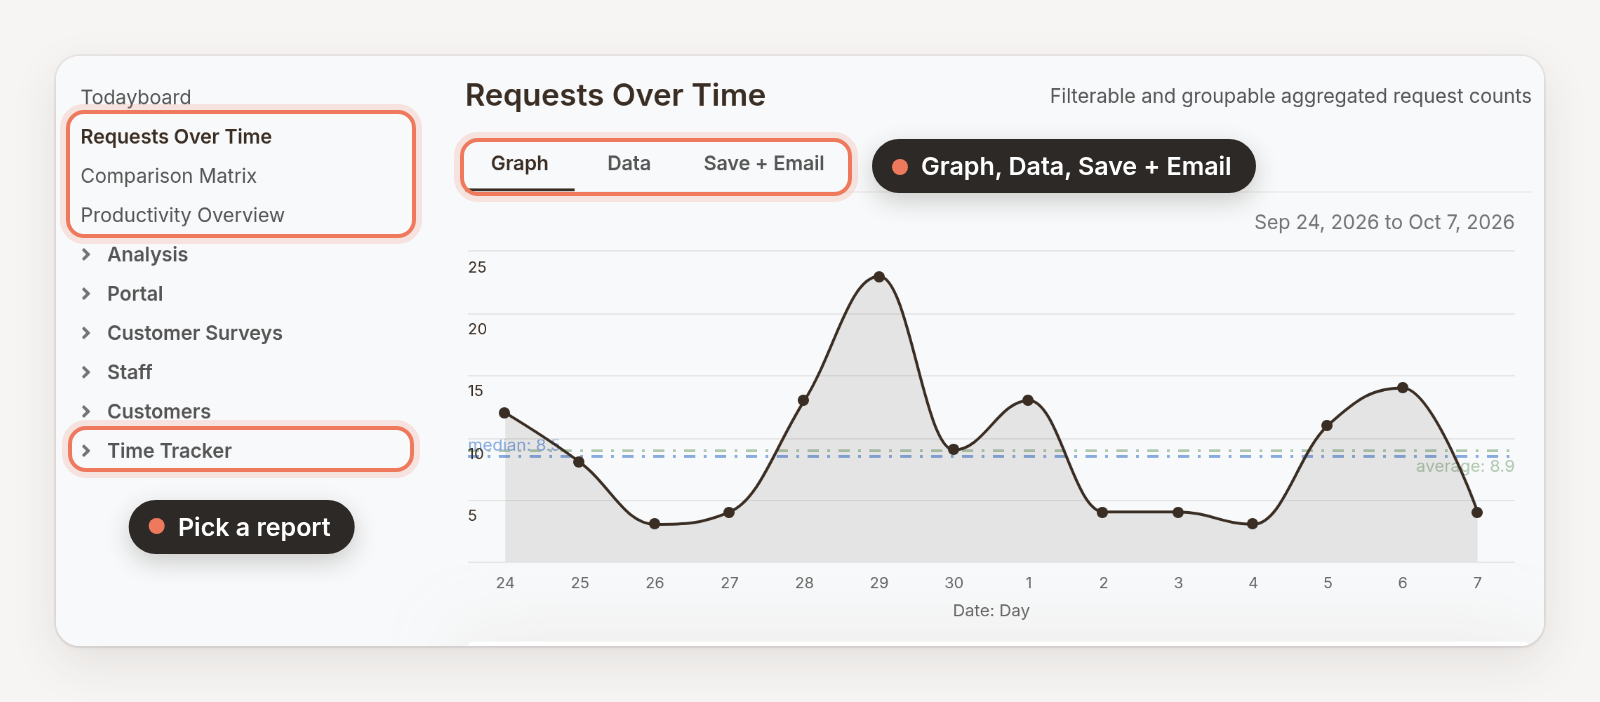Click the average: 8.9 label

[1465, 466]
